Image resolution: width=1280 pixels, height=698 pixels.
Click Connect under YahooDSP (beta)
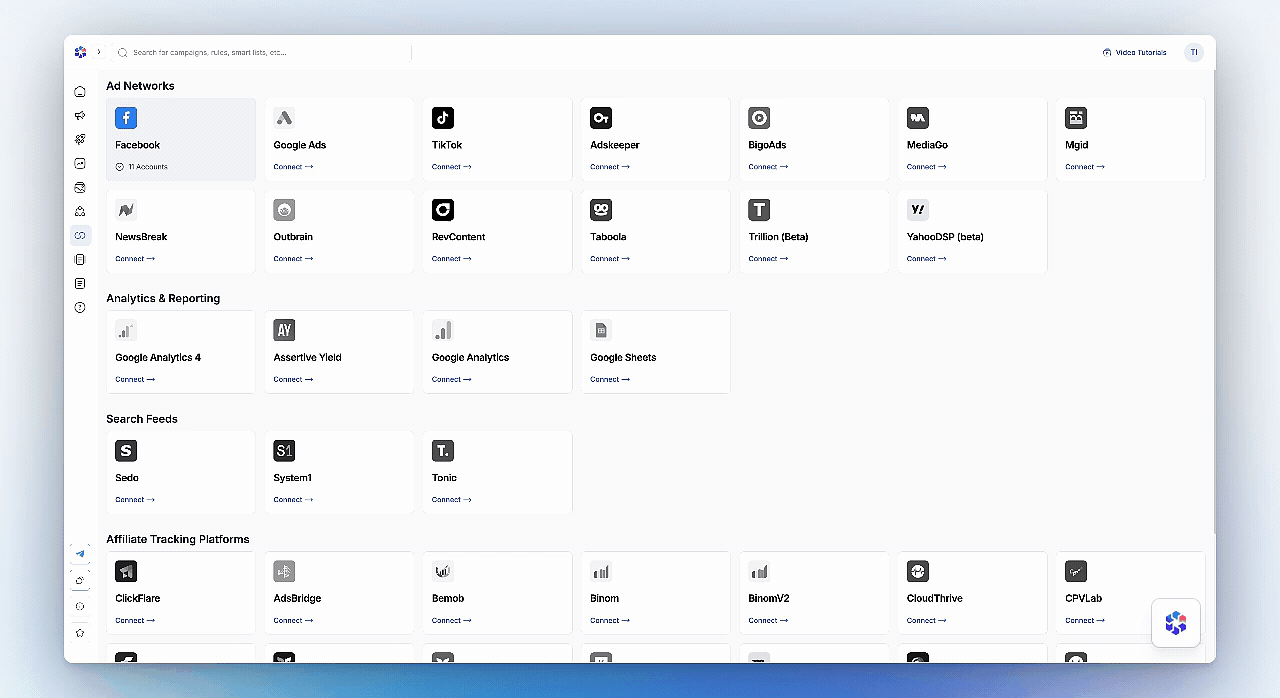927,259
